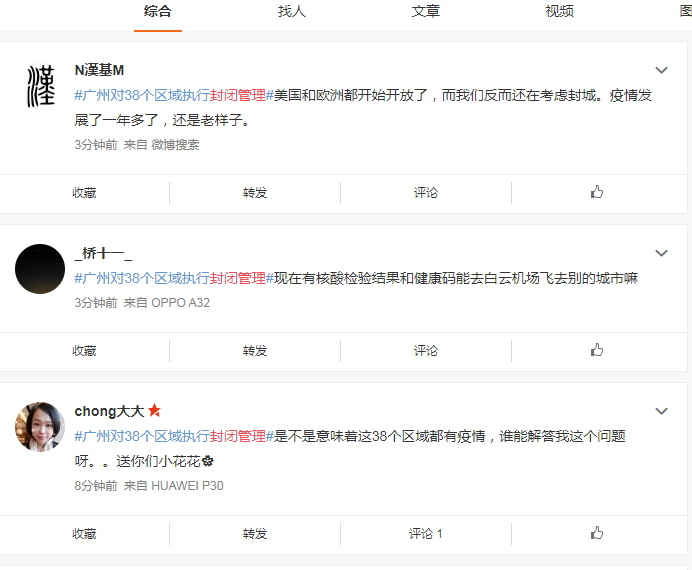The width and height of the screenshot is (692, 570).
Task: Like the post by chong大大
Action: pyautogui.click(x=597, y=533)
